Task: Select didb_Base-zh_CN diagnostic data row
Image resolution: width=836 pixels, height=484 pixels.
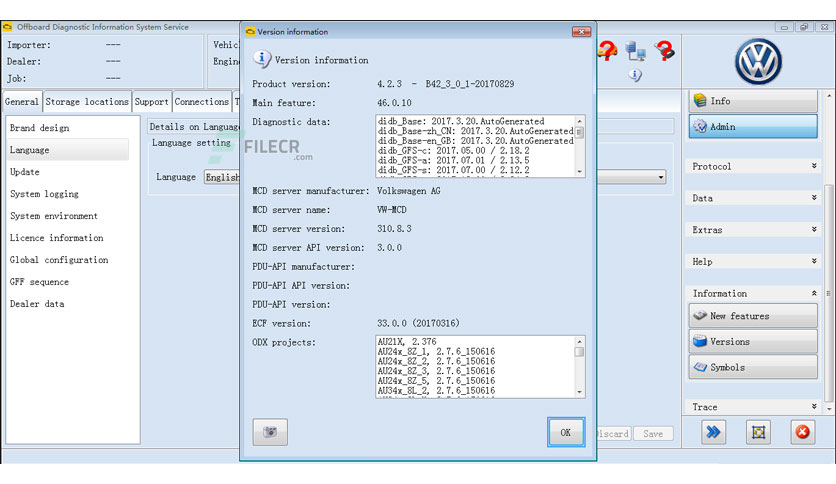Action: [x=476, y=131]
